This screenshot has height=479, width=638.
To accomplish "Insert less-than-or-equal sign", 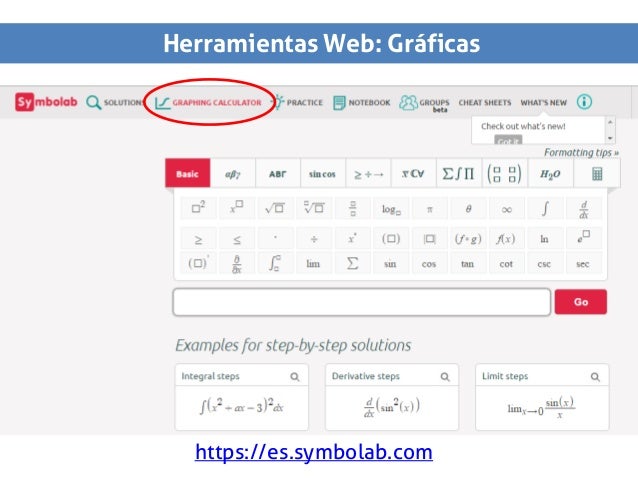I will [x=237, y=239].
